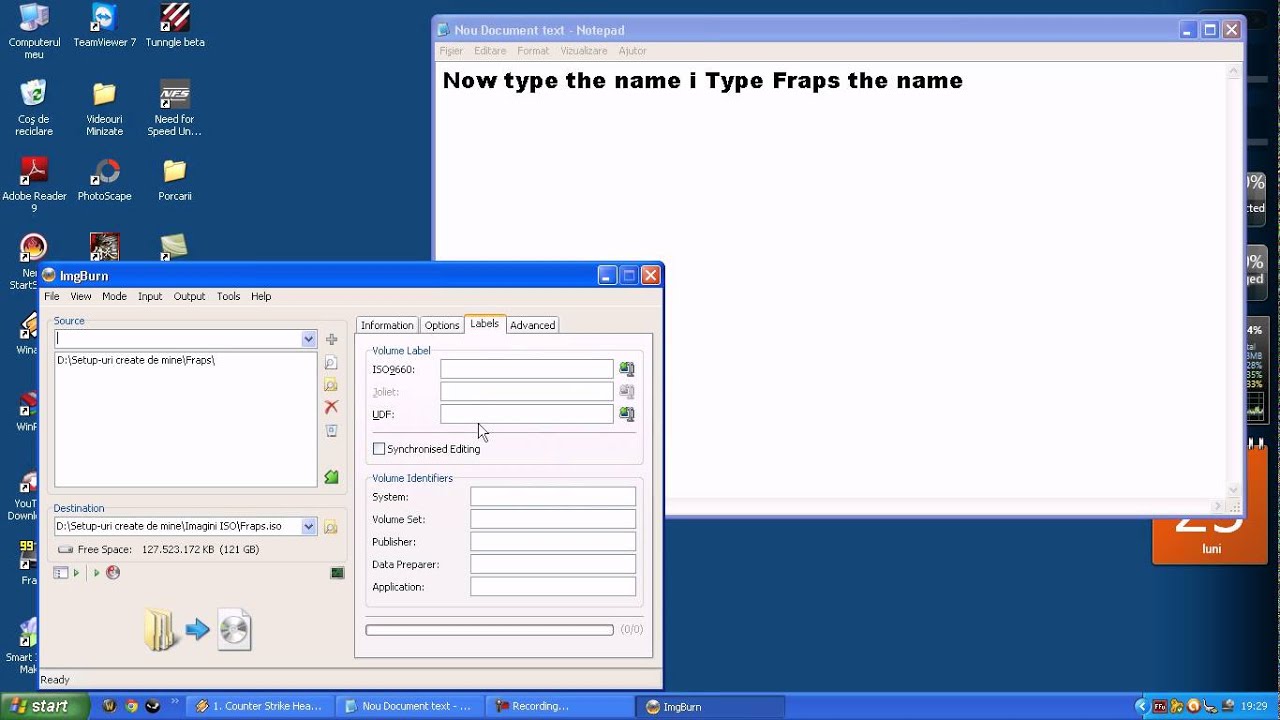Open Notepad's Editare menu
This screenshot has width=1280, height=720.
[490, 51]
